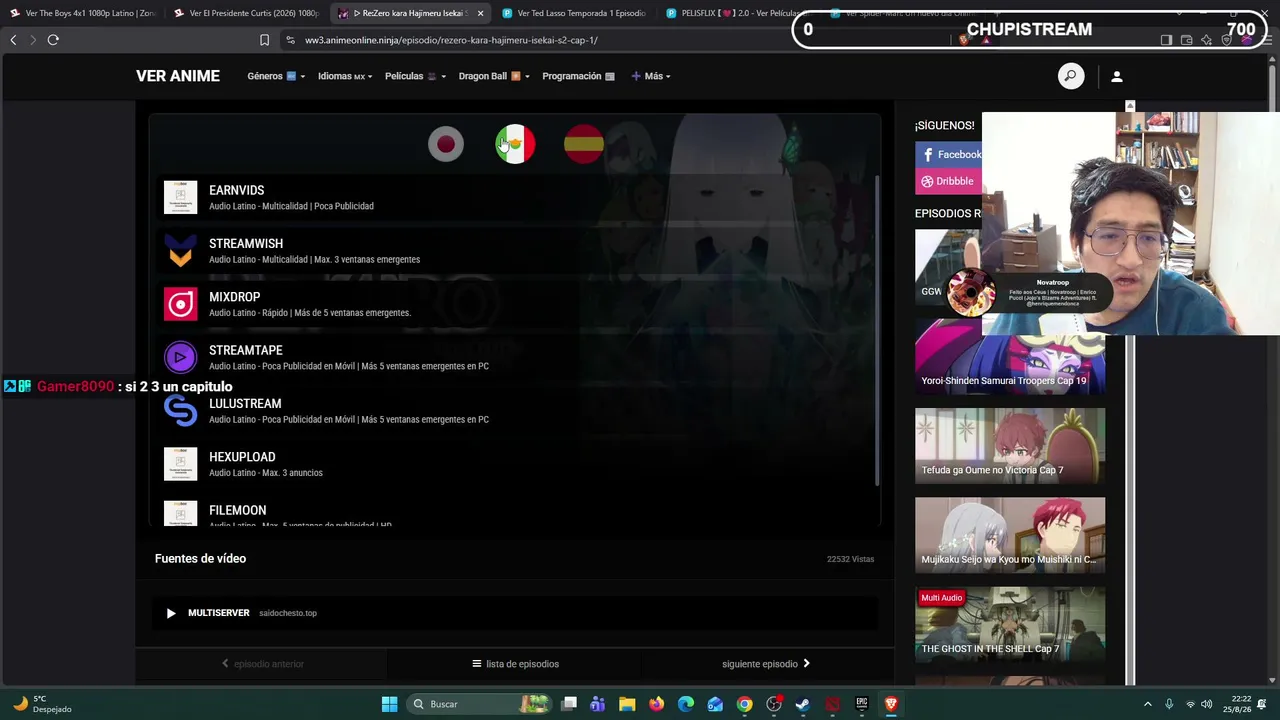
Task: Launch Firefox from the taskbar
Action: pyautogui.click(x=656, y=704)
